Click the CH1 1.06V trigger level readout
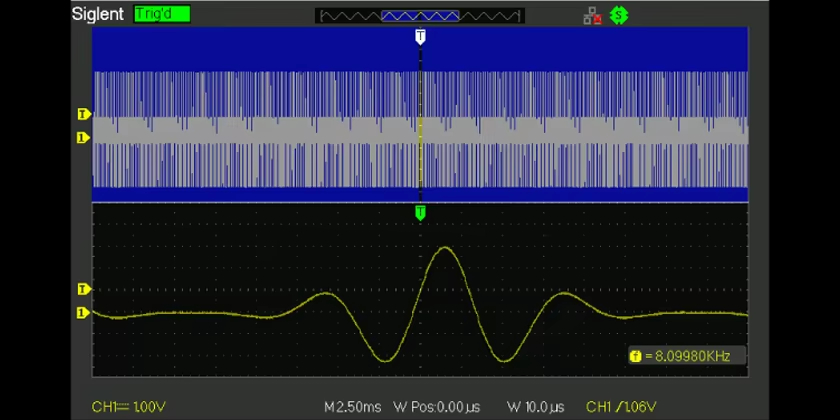This screenshot has height=420, width=840. point(623,407)
